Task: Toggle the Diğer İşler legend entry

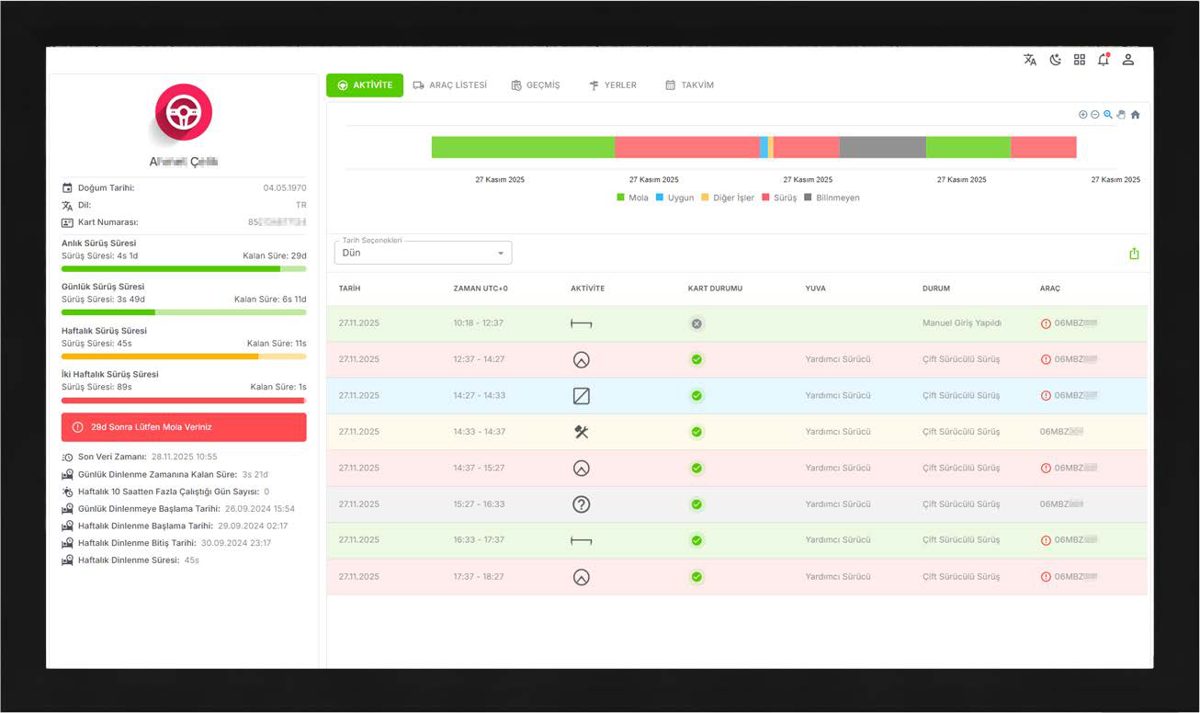Action: (728, 198)
